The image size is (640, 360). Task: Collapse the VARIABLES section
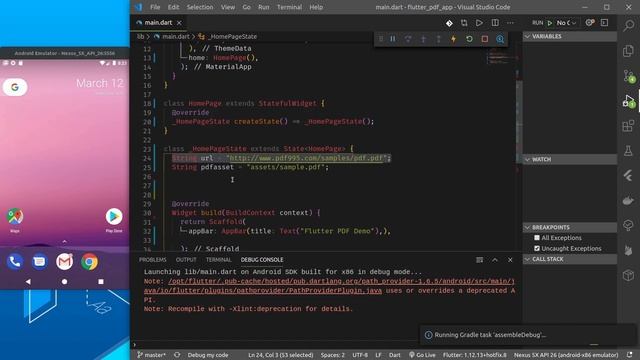[570, 36]
